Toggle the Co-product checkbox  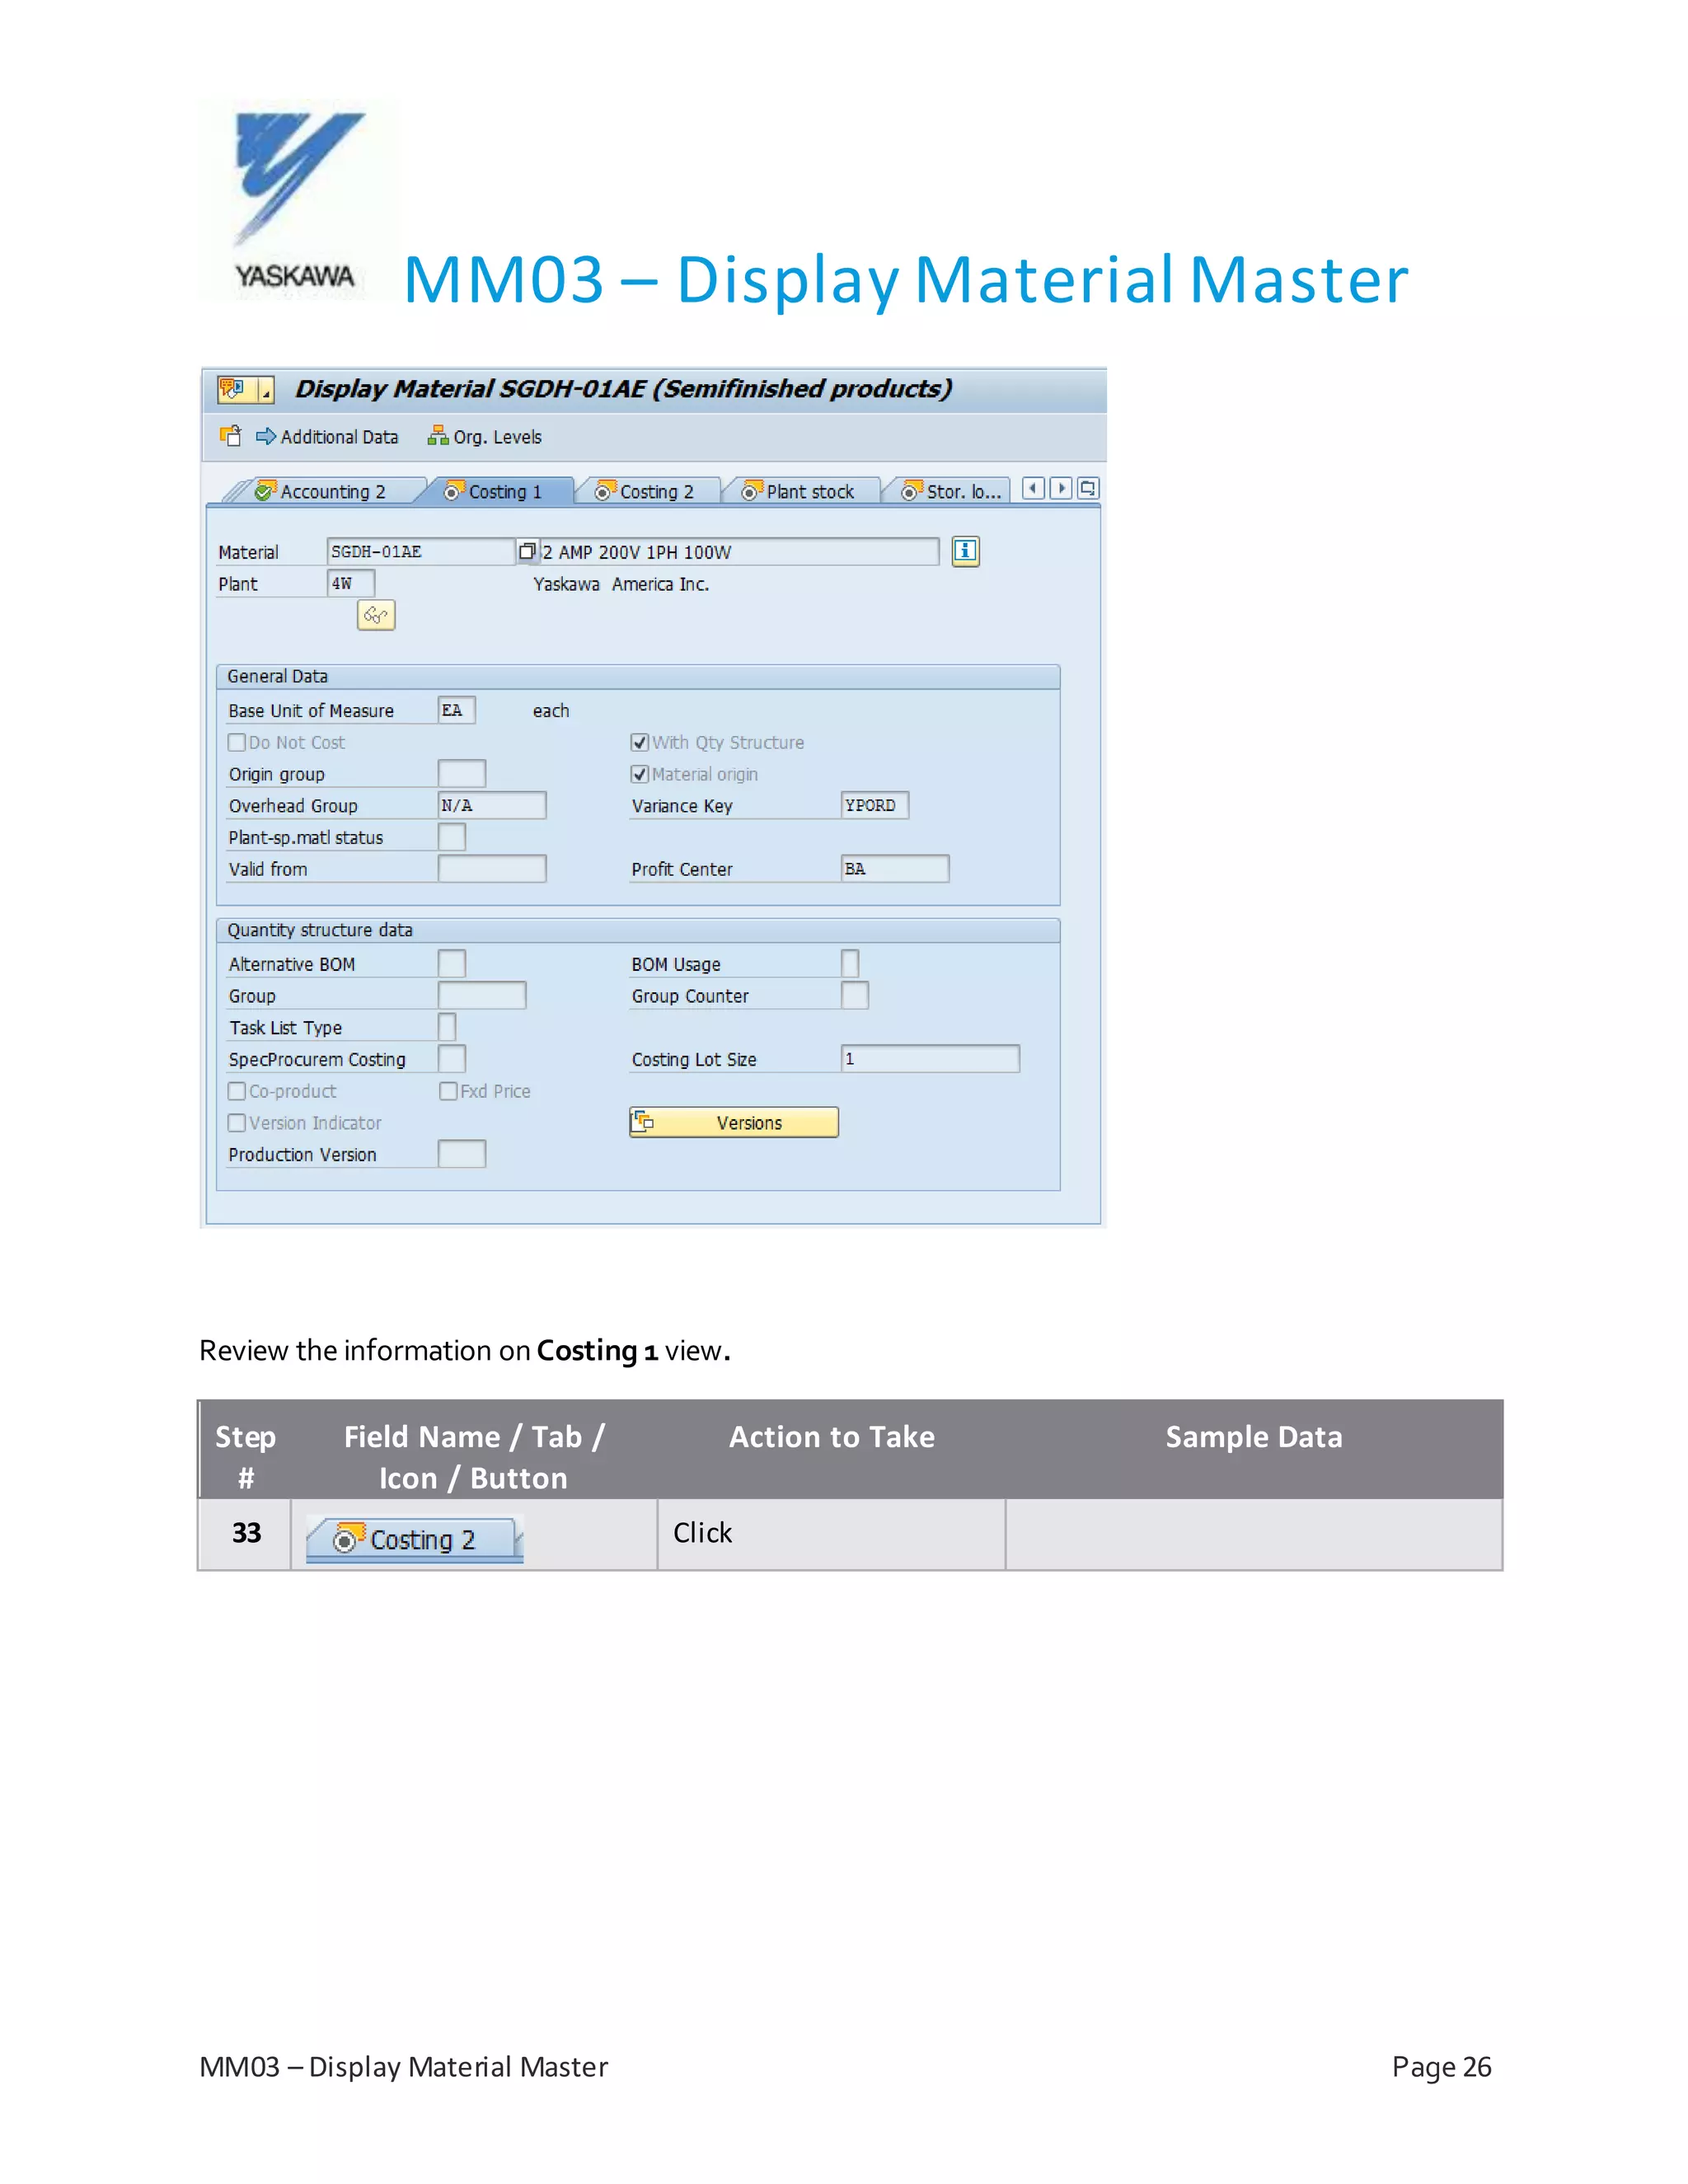tap(237, 1091)
